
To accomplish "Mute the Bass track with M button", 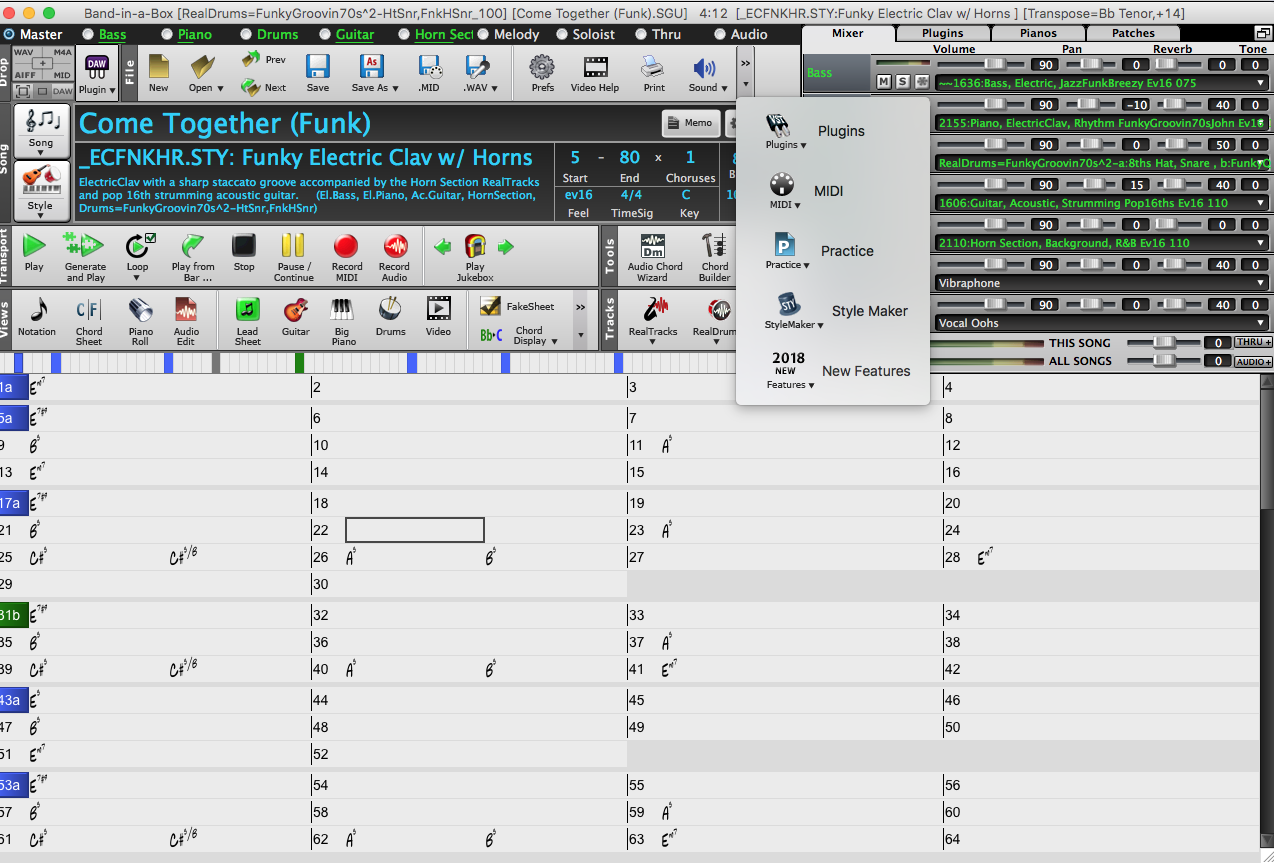I will [x=883, y=81].
